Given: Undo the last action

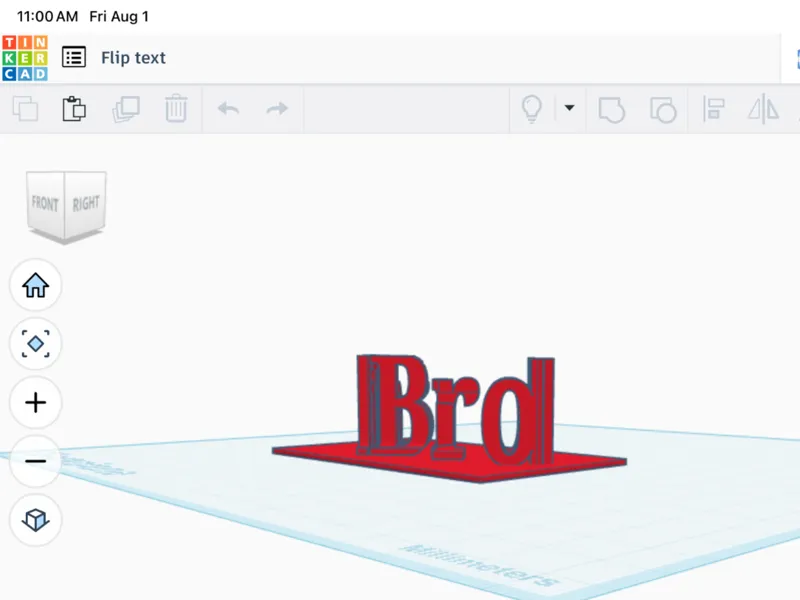Looking at the screenshot, I should coord(228,109).
